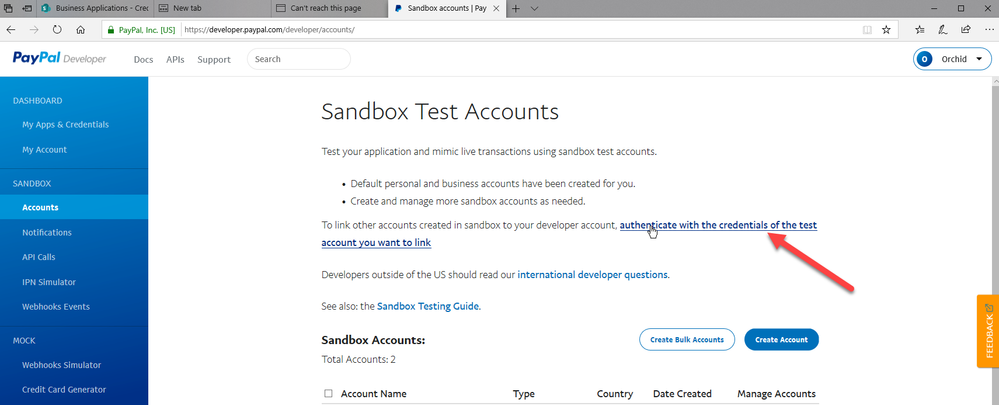The width and height of the screenshot is (999, 405).
Task: Click the Total Accounts: 2 text
Action: pyautogui.click(x=359, y=360)
